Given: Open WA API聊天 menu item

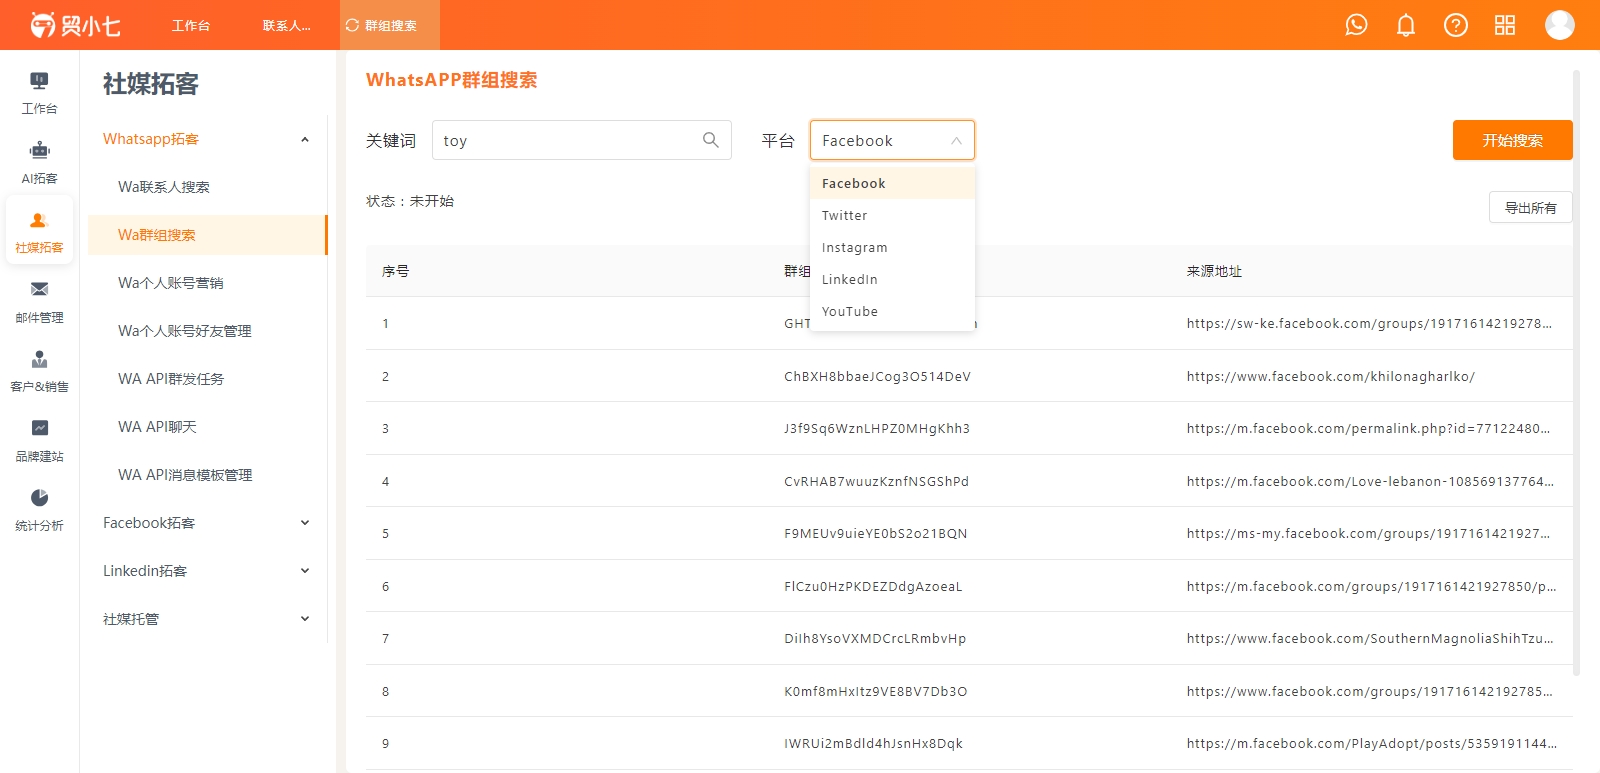Looking at the screenshot, I should coord(207,427).
